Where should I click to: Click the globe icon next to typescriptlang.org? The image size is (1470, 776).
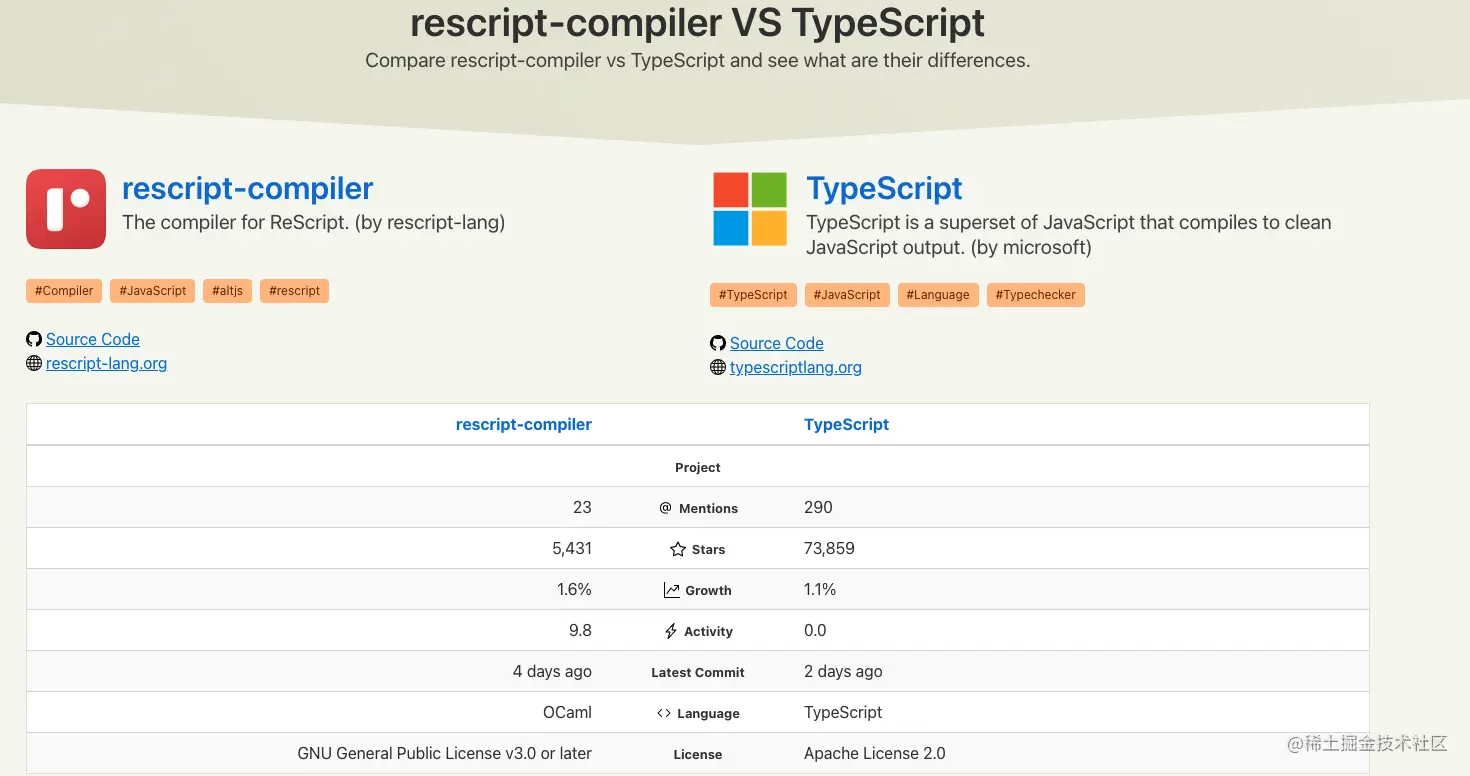click(717, 367)
